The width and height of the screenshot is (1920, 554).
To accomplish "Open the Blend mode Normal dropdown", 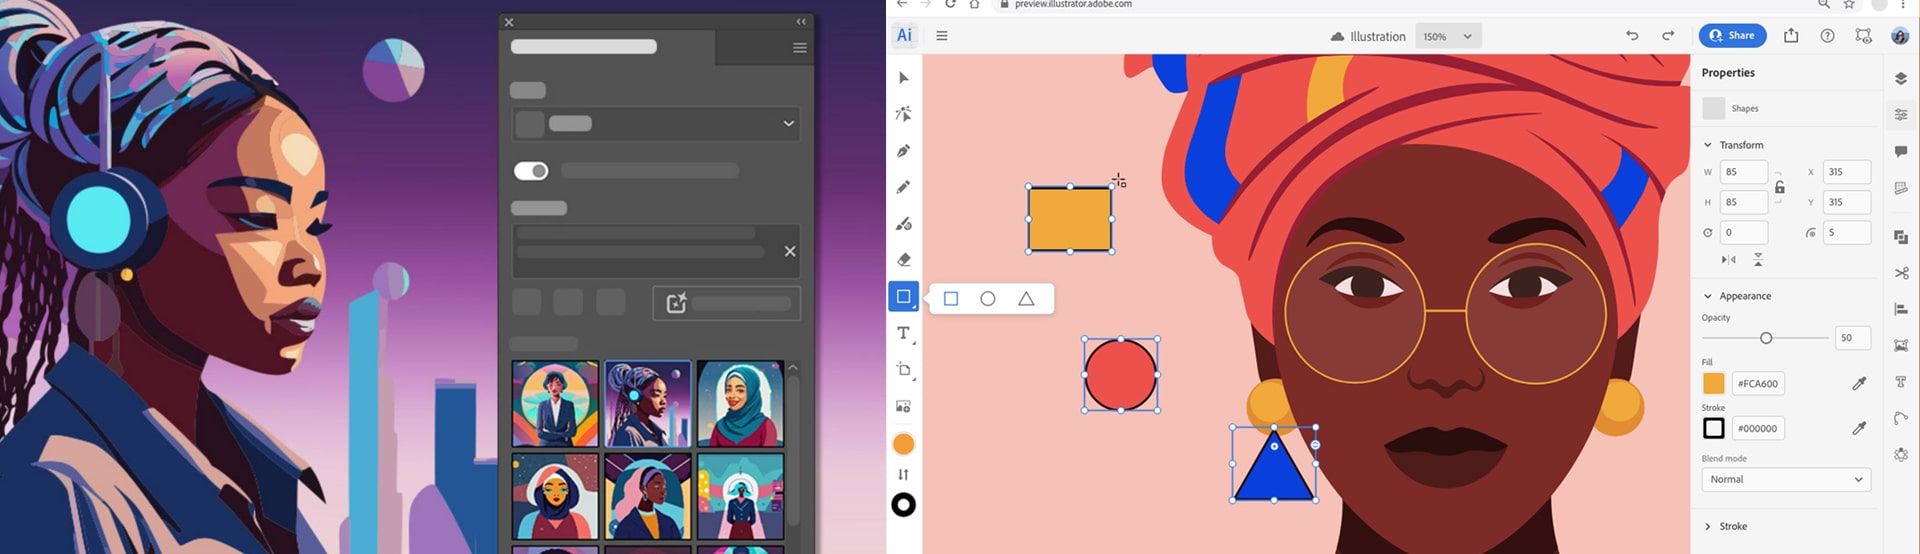I will coord(1785,480).
